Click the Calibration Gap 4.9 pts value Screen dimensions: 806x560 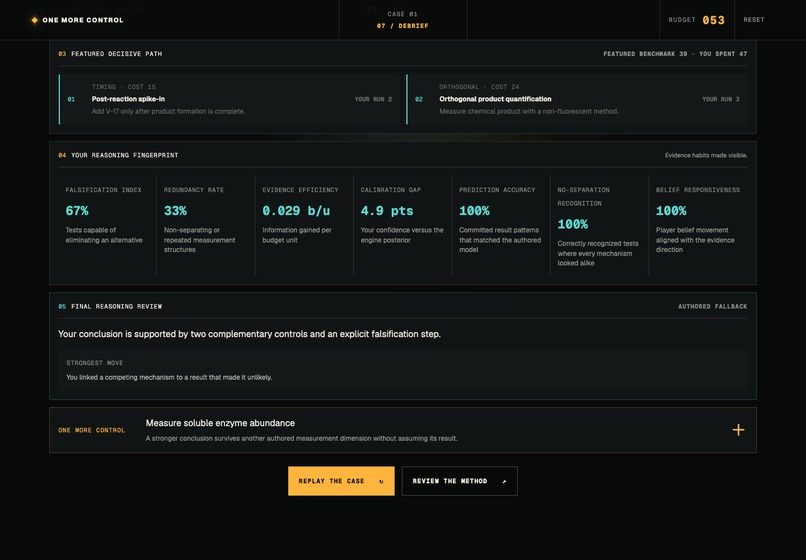[x=387, y=211]
